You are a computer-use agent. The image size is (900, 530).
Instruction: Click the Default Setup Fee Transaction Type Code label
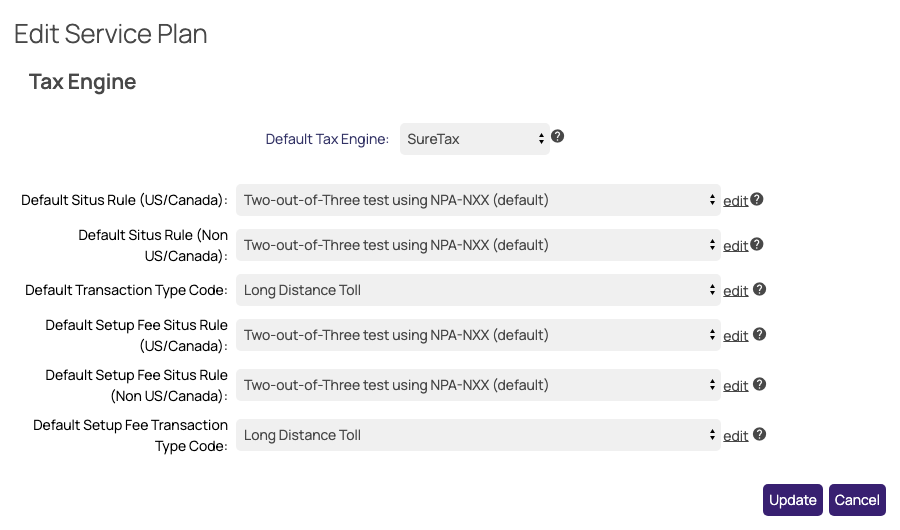tap(130, 435)
